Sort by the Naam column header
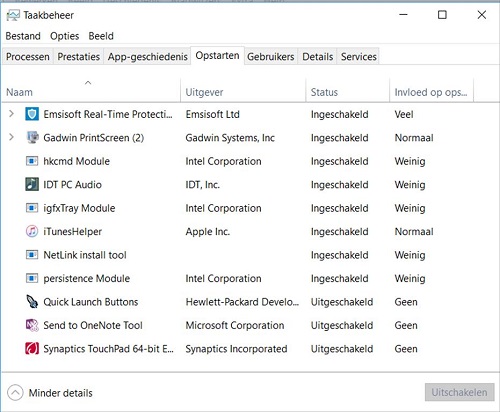Viewport: 500px width, 412px height. (91, 92)
